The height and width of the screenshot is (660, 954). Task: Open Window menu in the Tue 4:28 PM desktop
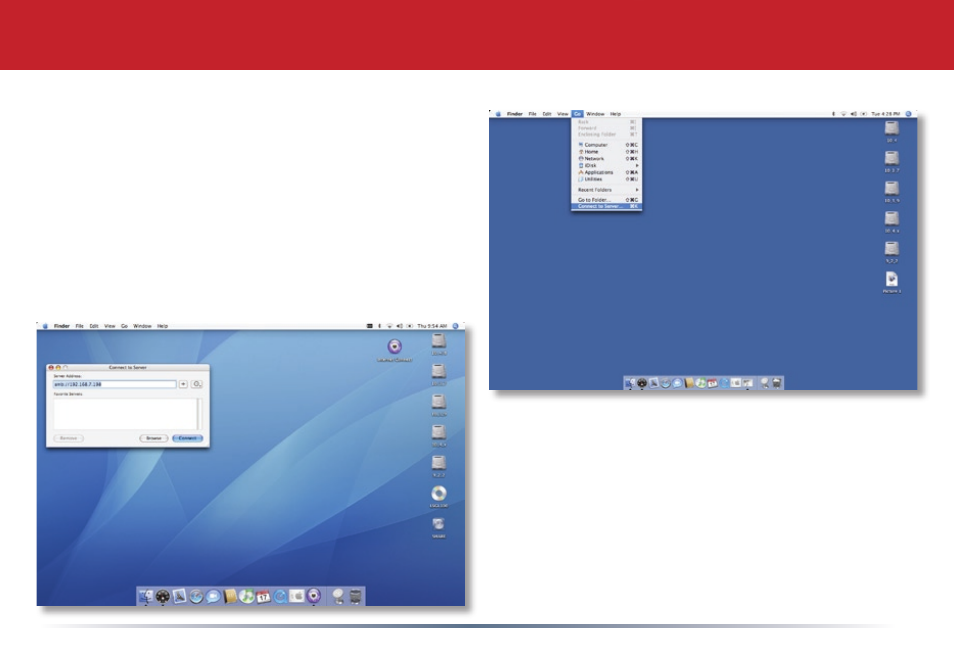pos(595,114)
